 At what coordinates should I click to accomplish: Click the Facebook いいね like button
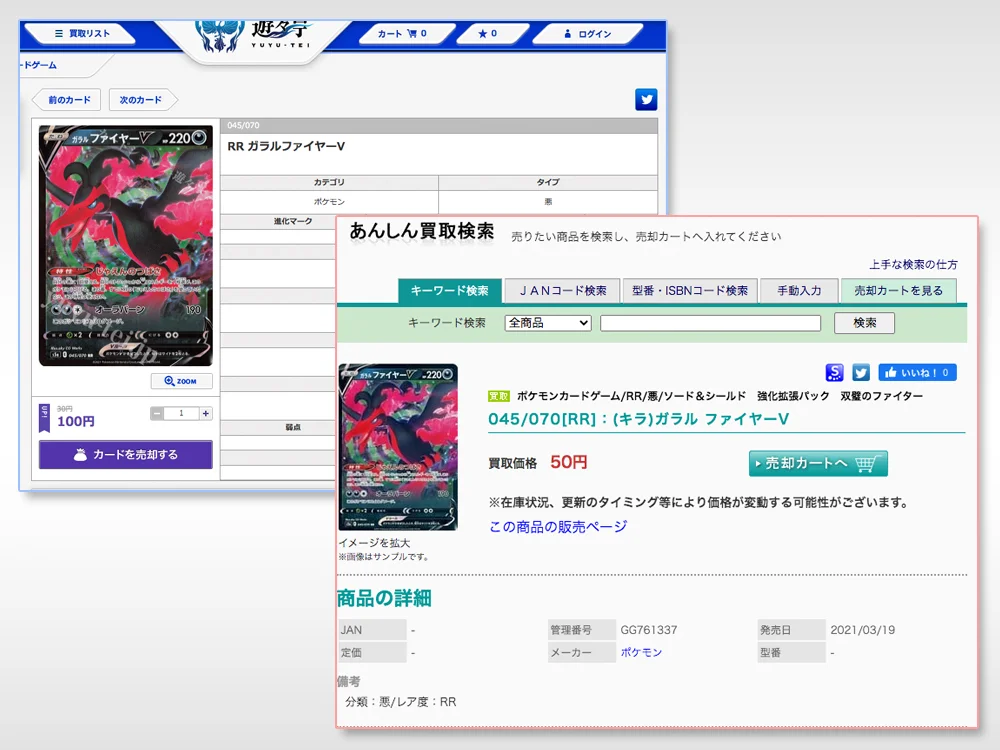[917, 372]
